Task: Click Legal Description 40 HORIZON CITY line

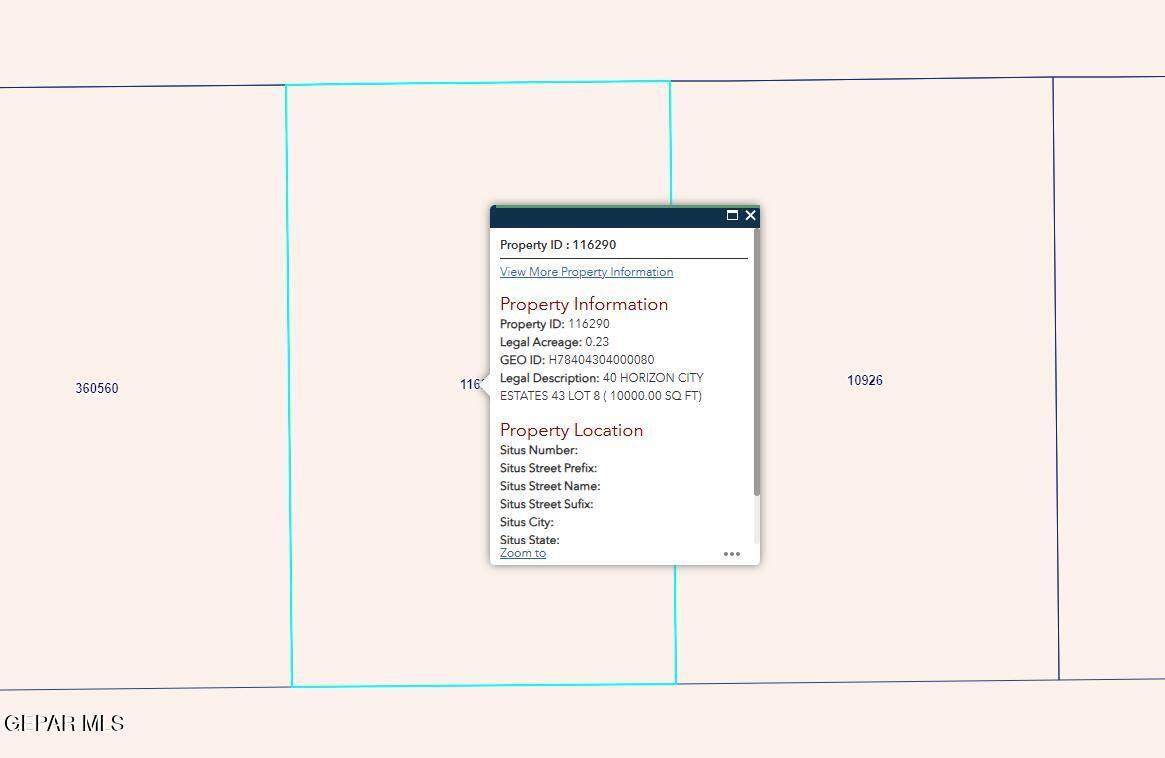Action: click(602, 378)
